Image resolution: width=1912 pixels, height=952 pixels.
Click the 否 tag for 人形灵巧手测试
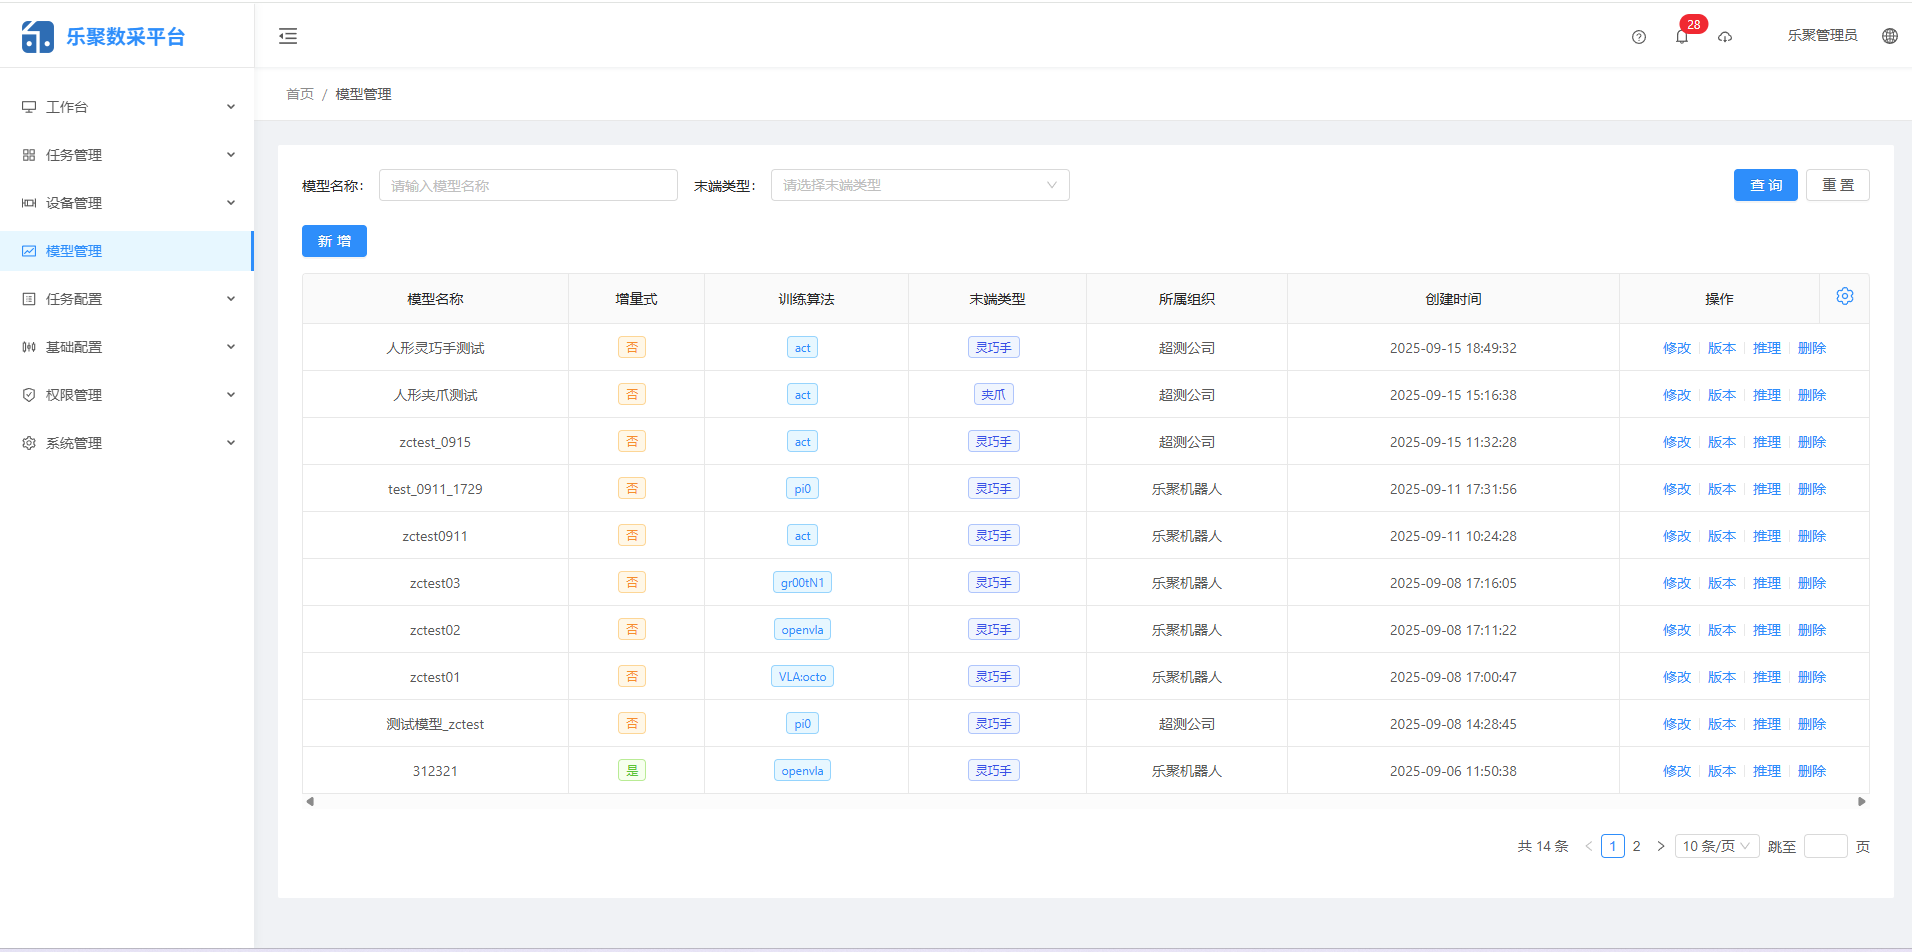click(632, 347)
